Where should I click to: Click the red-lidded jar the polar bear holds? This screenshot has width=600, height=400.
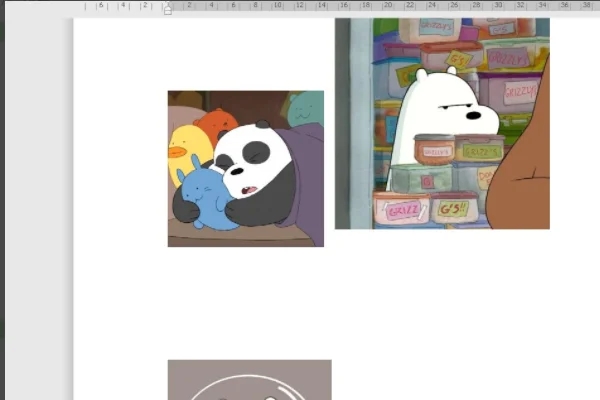(x=434, y=149)
